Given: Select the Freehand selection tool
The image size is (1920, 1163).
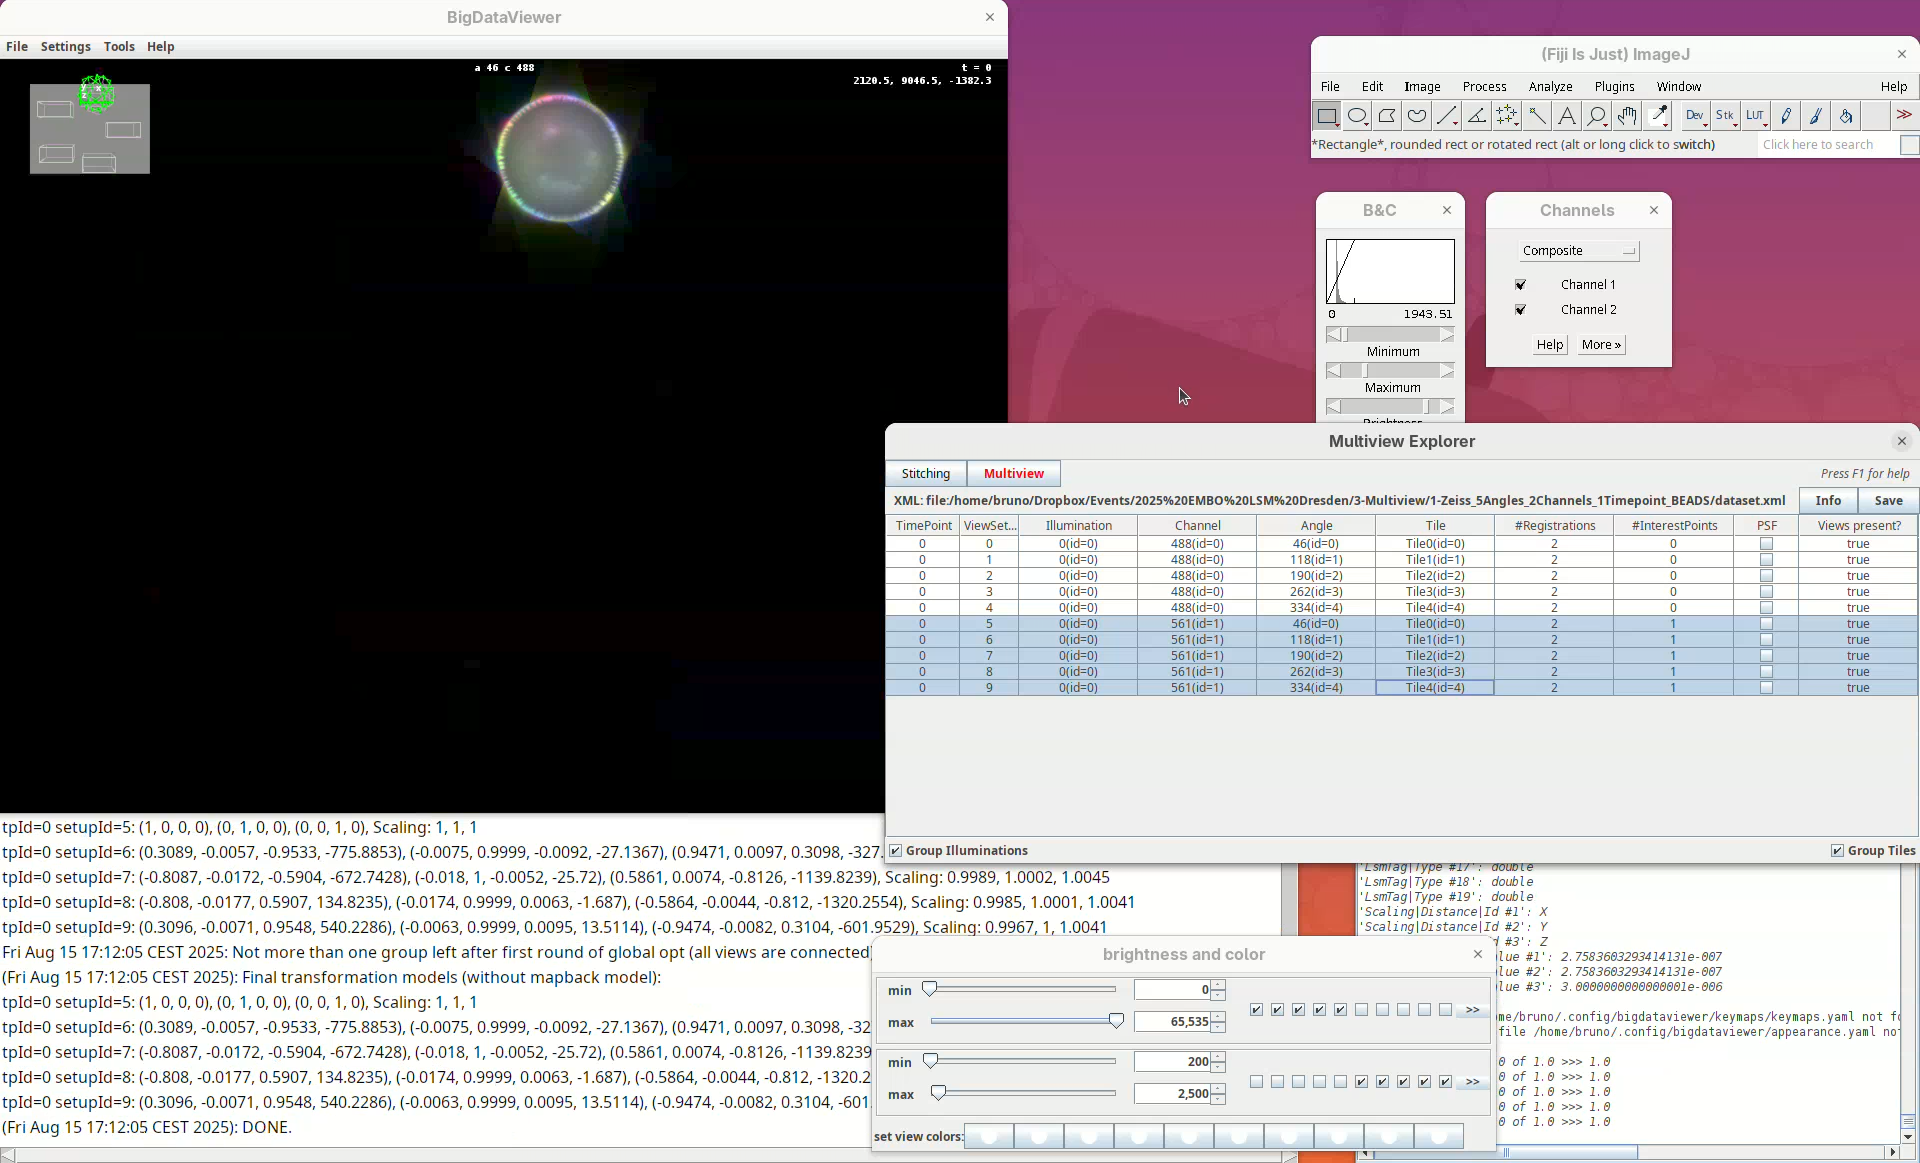Looking at the screenshot, I should pos(1417,116).
